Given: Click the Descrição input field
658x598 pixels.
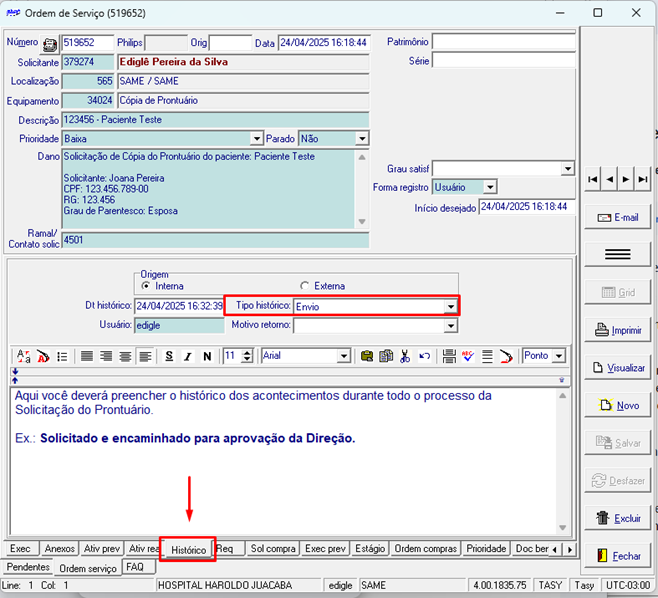Looking at the screenshot, I should pos(216,120).
